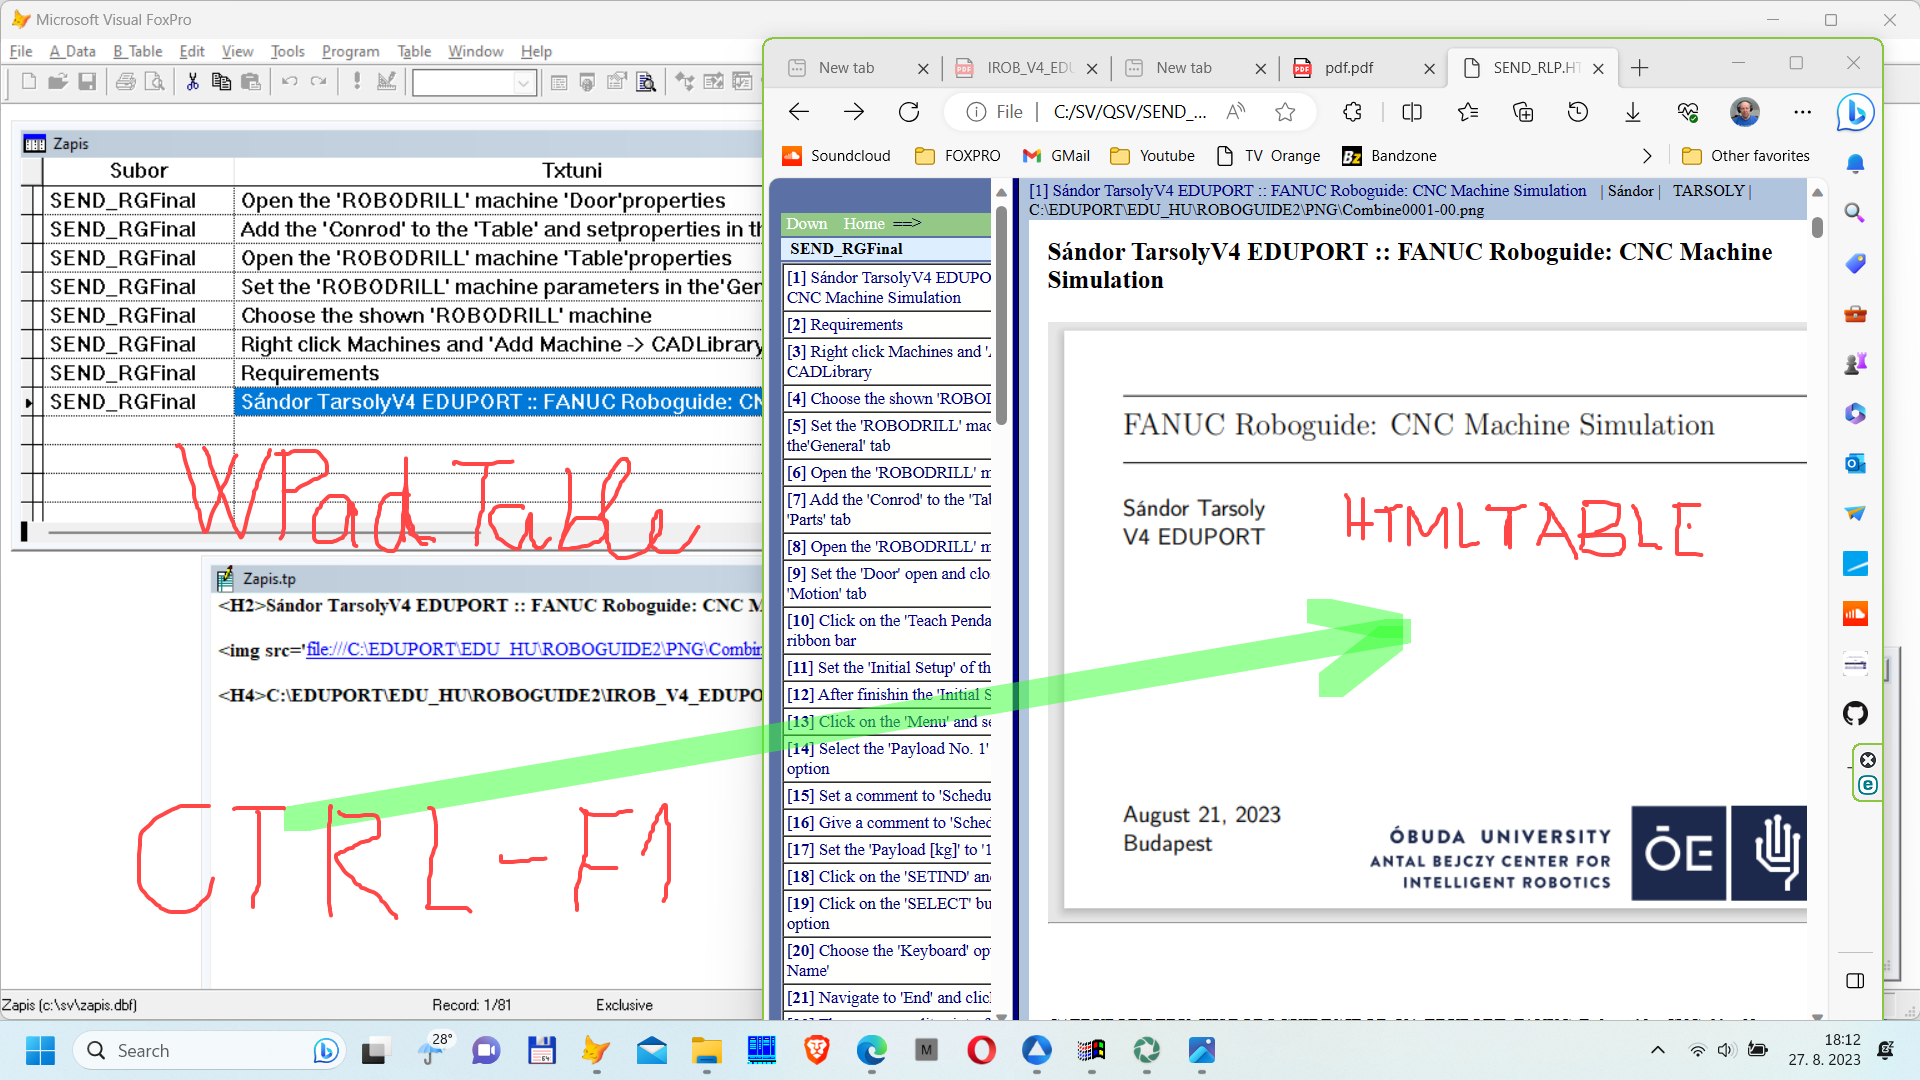Click the Print toolbar icon
This screenshot has width=1920, height=1080.
coord(125,82)
